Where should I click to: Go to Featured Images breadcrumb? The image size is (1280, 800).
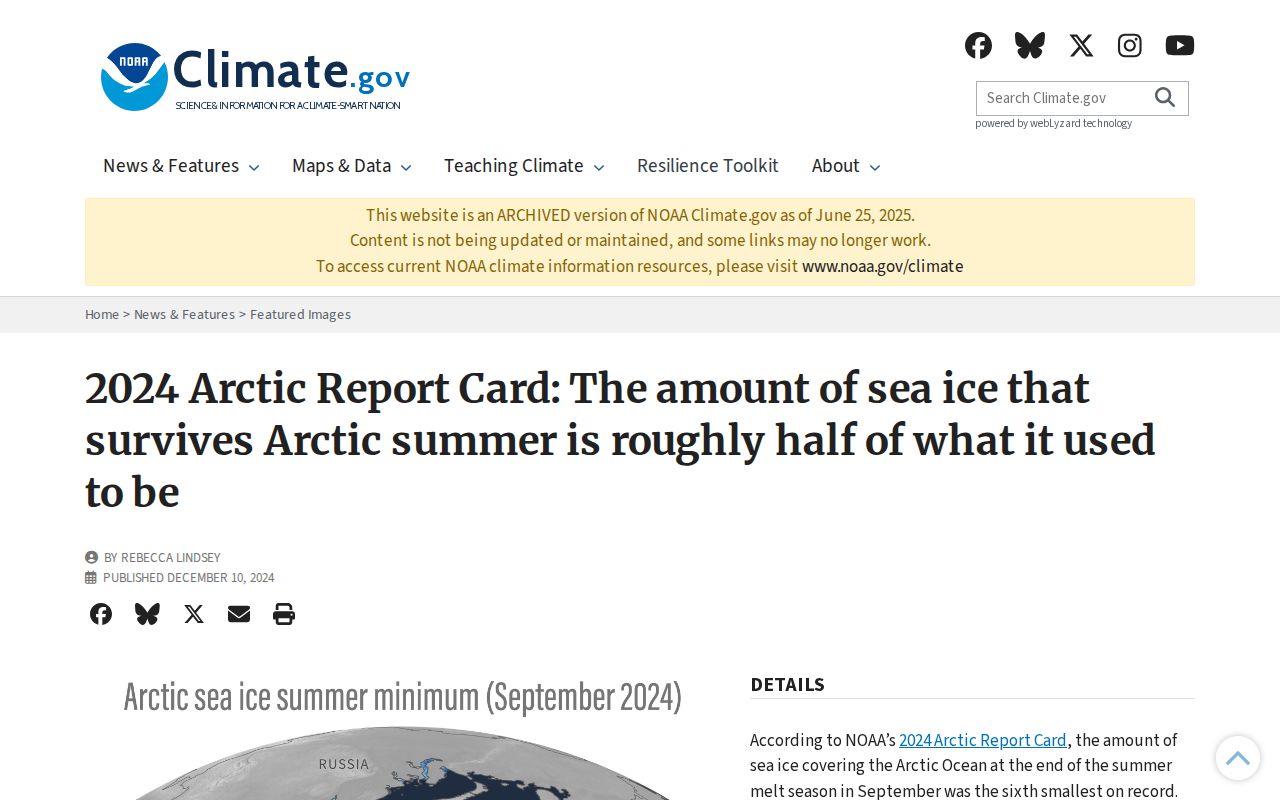point(300,314)
